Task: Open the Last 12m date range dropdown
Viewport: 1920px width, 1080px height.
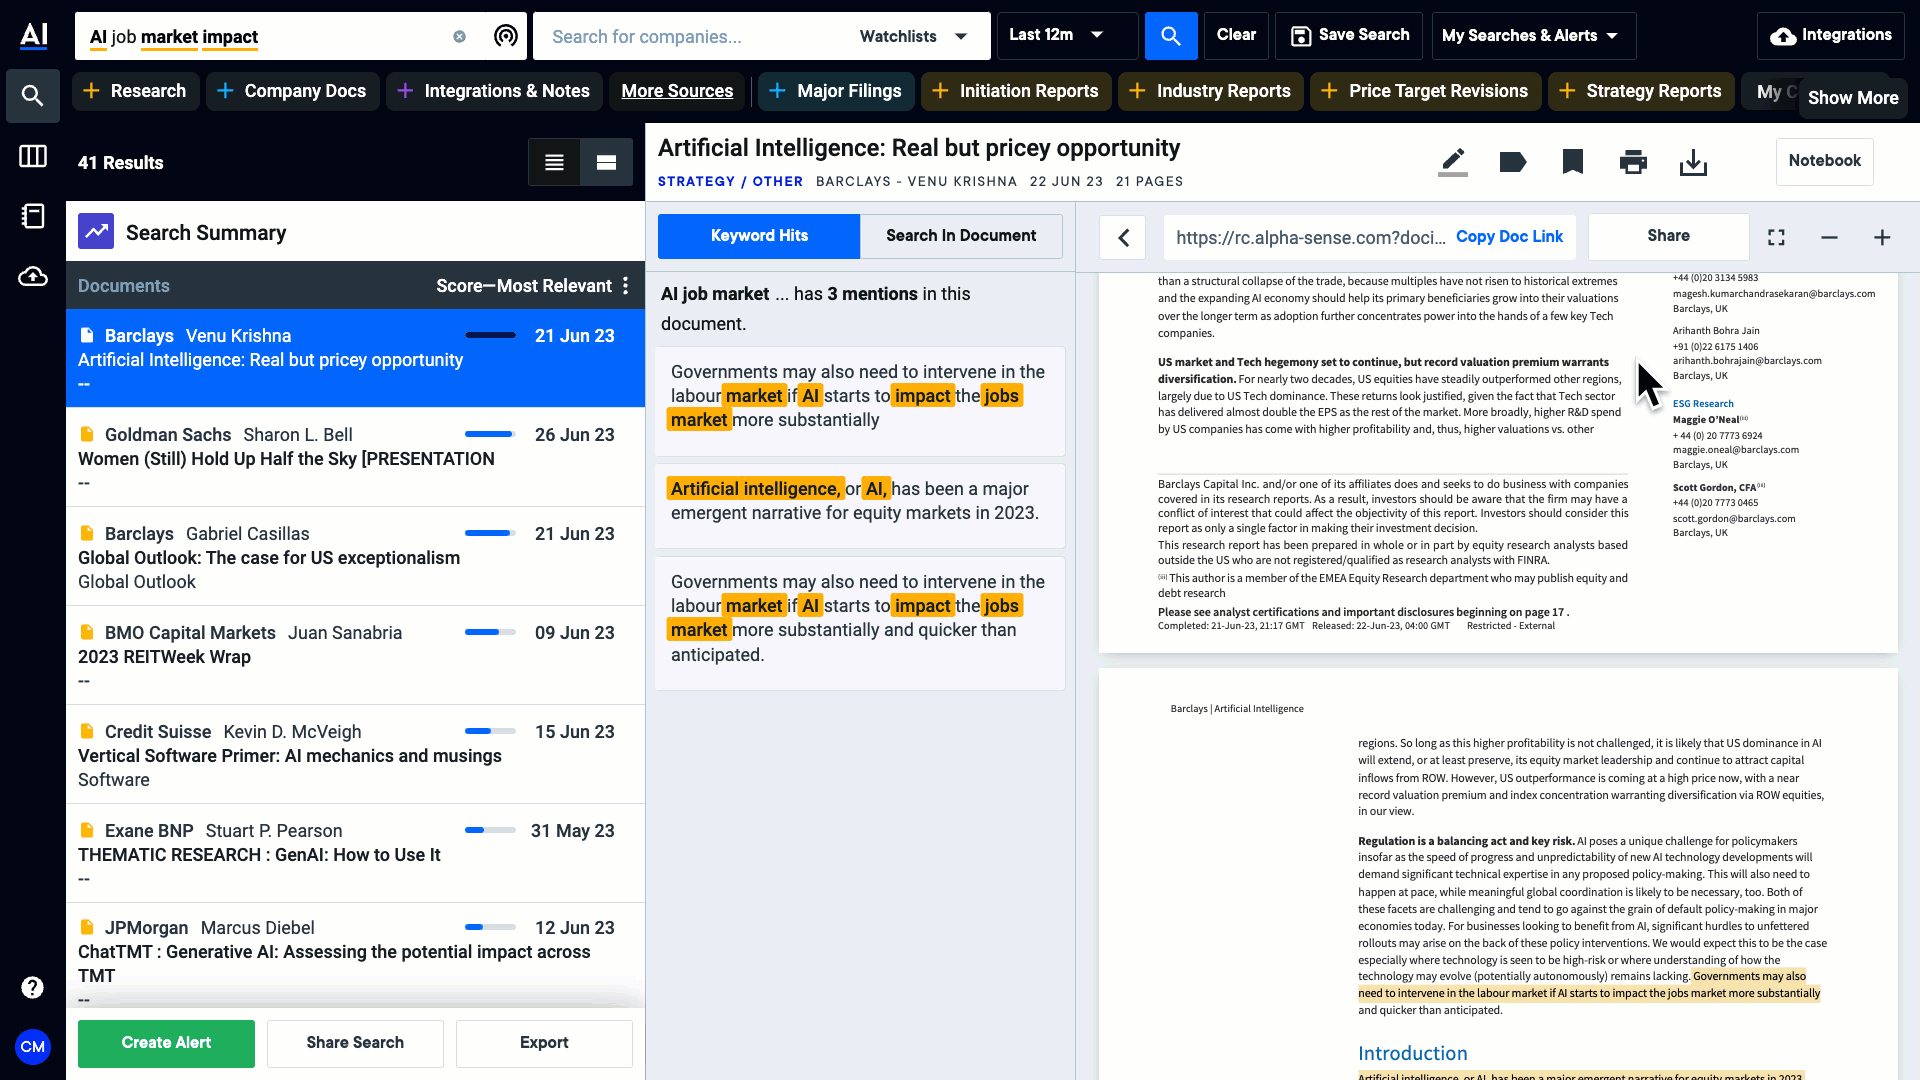Action: pyautogui.click(x=1067, y=35)
